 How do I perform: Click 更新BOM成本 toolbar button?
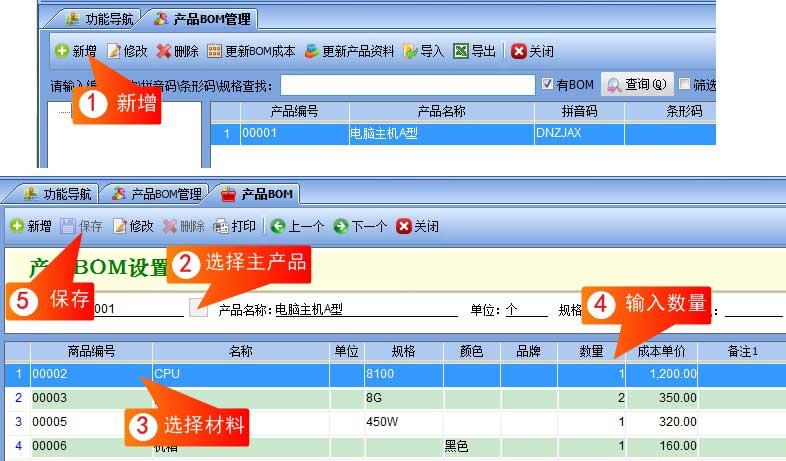pos(251,51)
